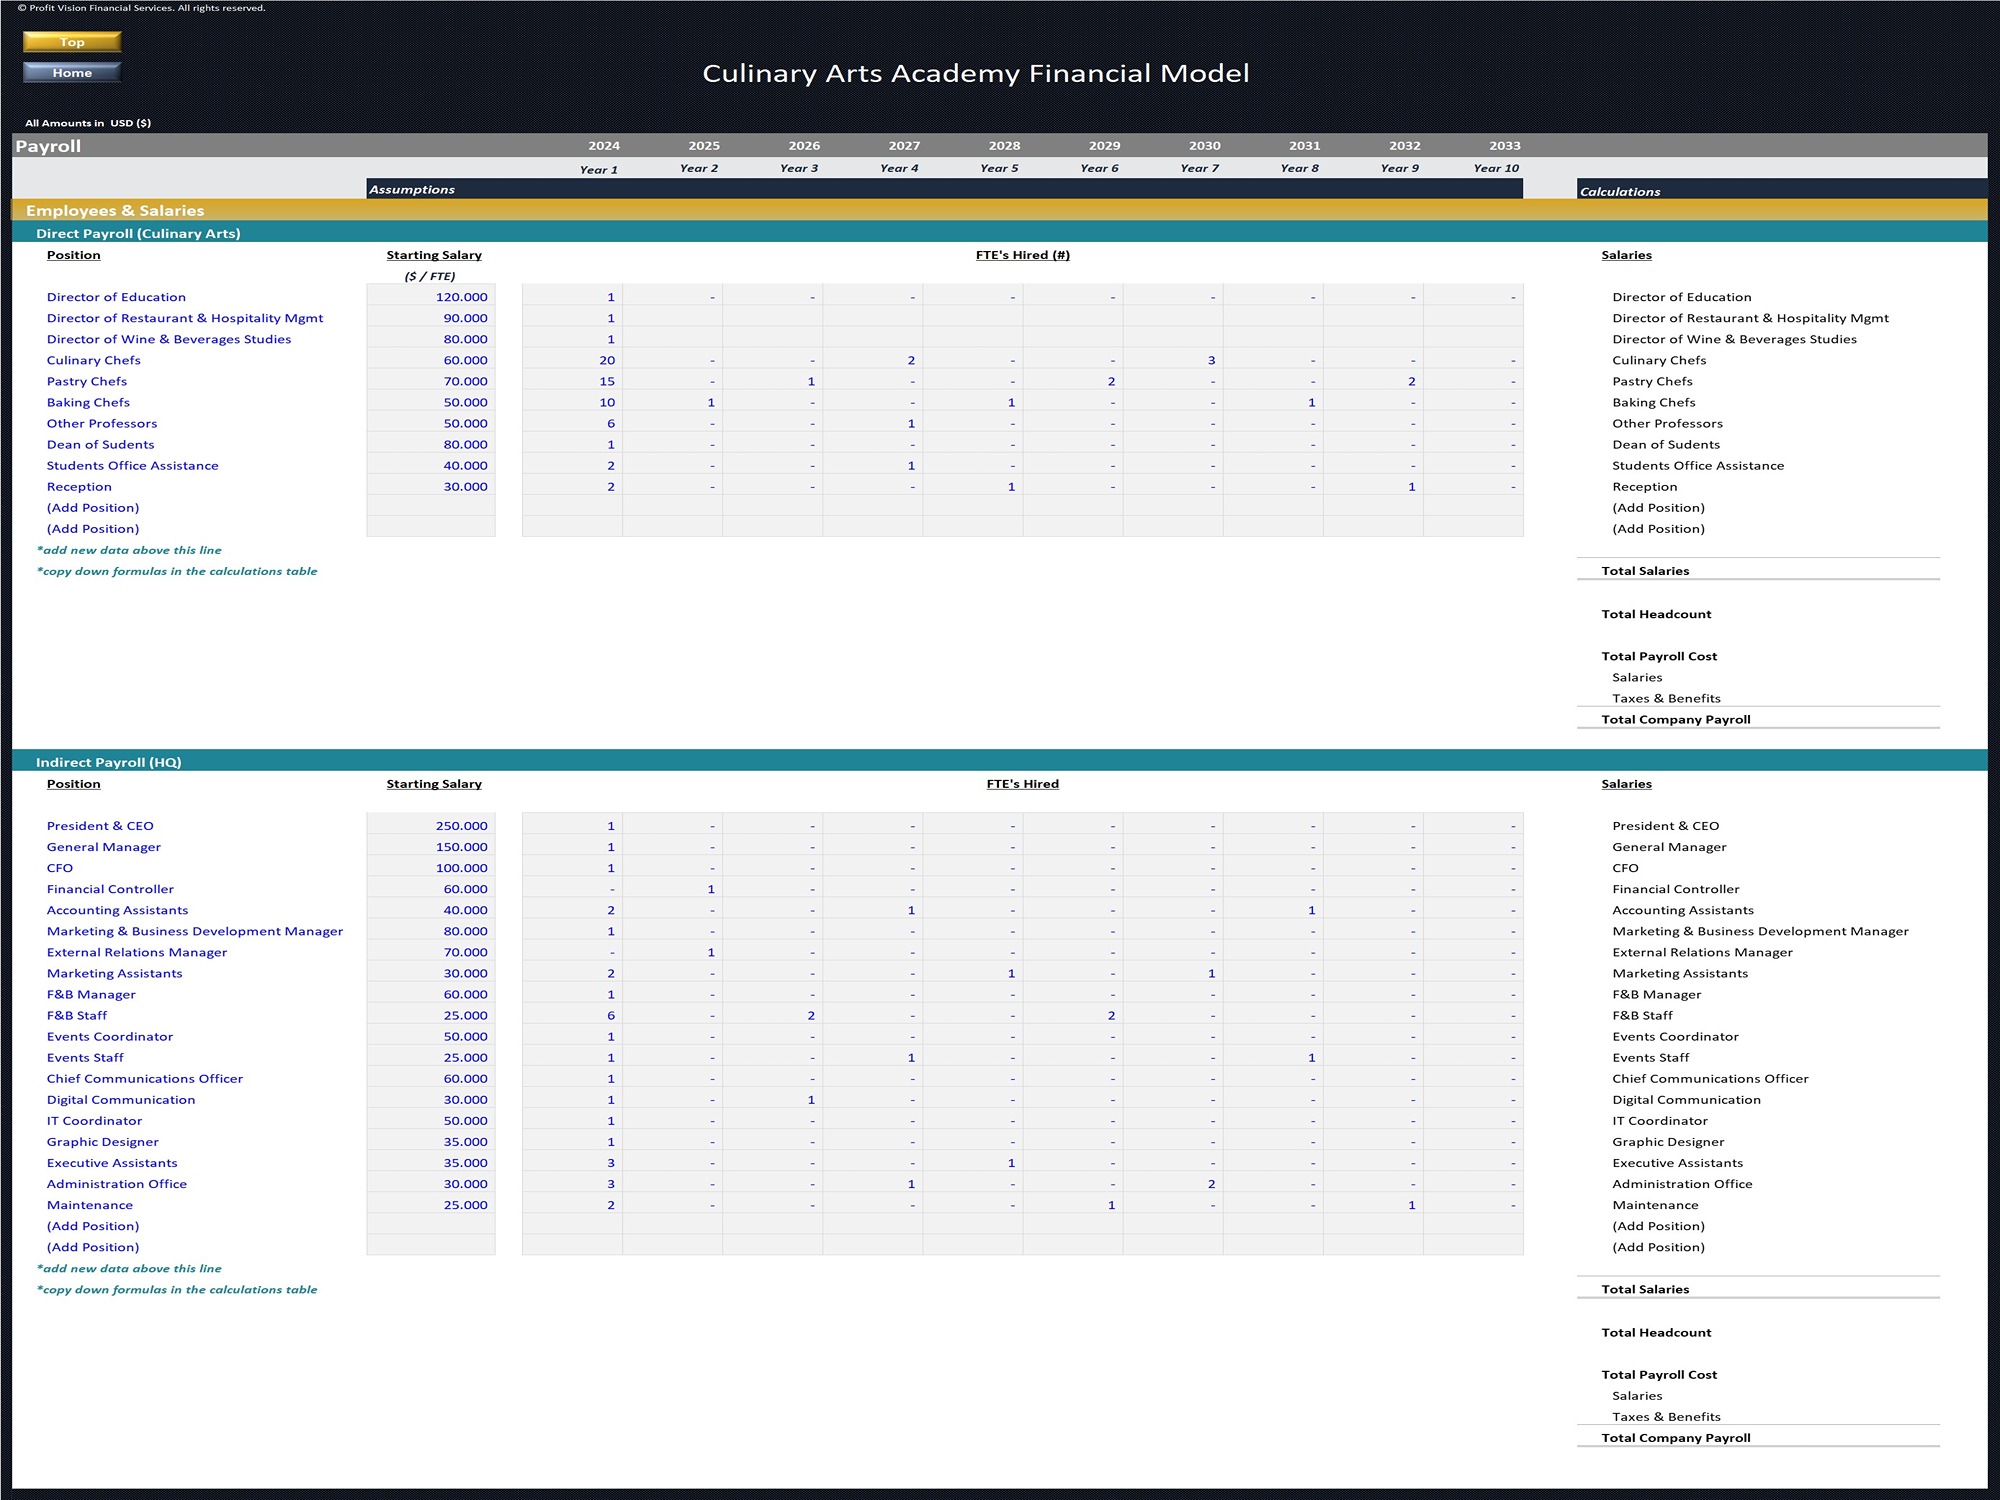Viewport: 2000px width, 1500px height.
Task: Select Reception starting salary 30.000
Action: (431, 486)
